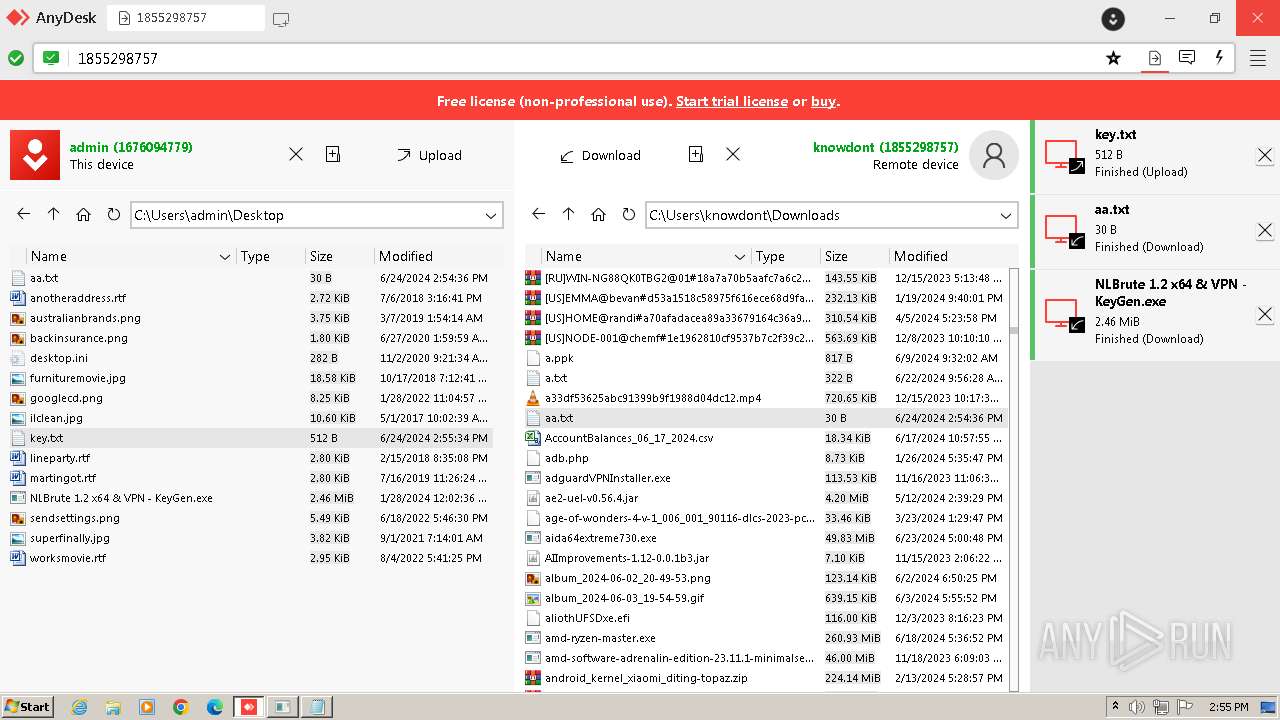Viewport: 1280px width, 720px height.
Task: Select adguardVPNInstaller.exe in remote list
Action: pos(766,478)
